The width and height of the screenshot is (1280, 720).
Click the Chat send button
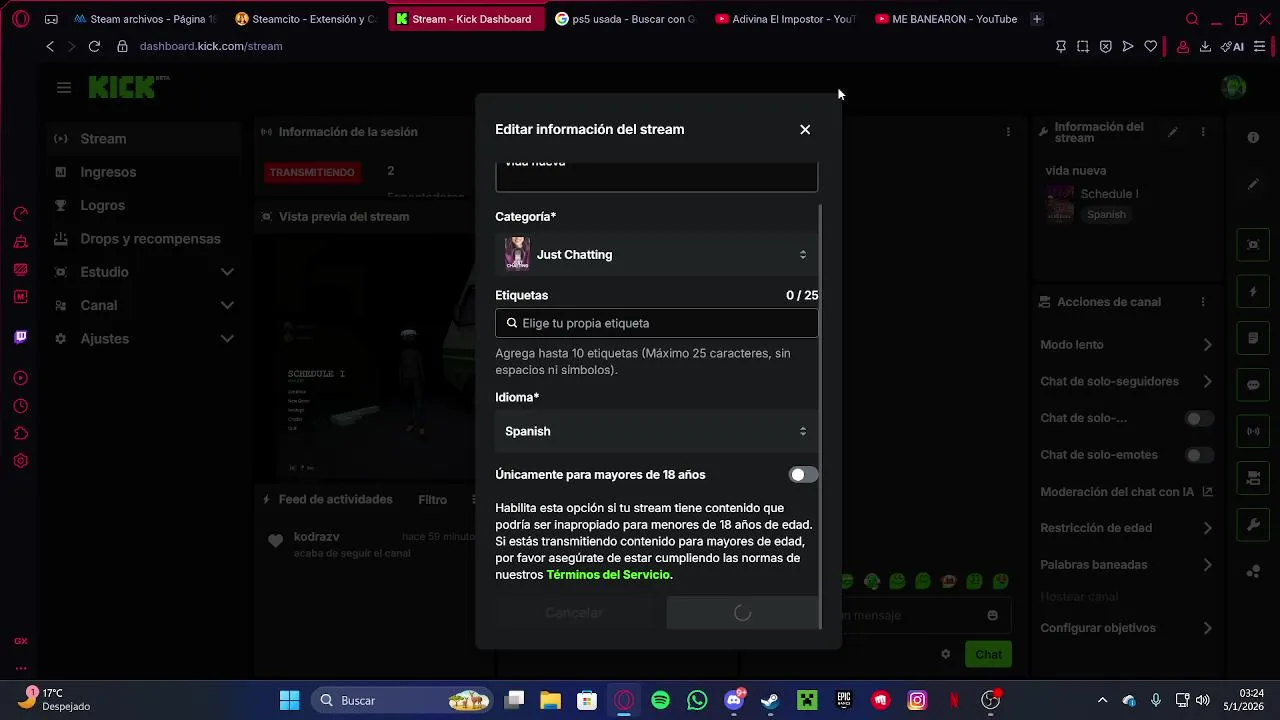click(x=988, y=654)
